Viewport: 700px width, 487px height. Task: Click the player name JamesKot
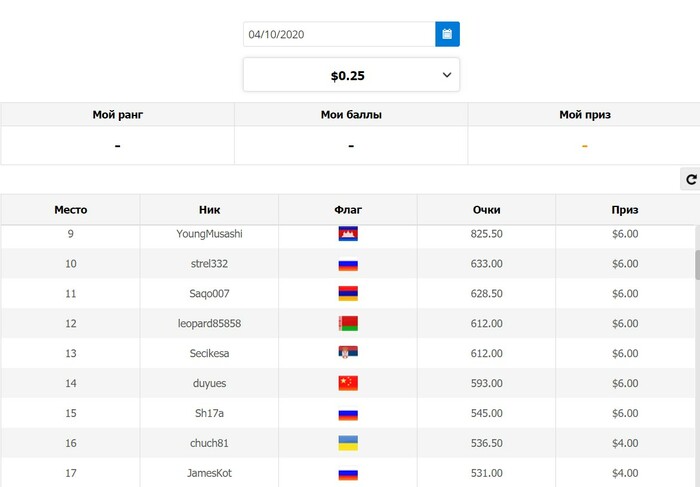(x=209, y=473)
